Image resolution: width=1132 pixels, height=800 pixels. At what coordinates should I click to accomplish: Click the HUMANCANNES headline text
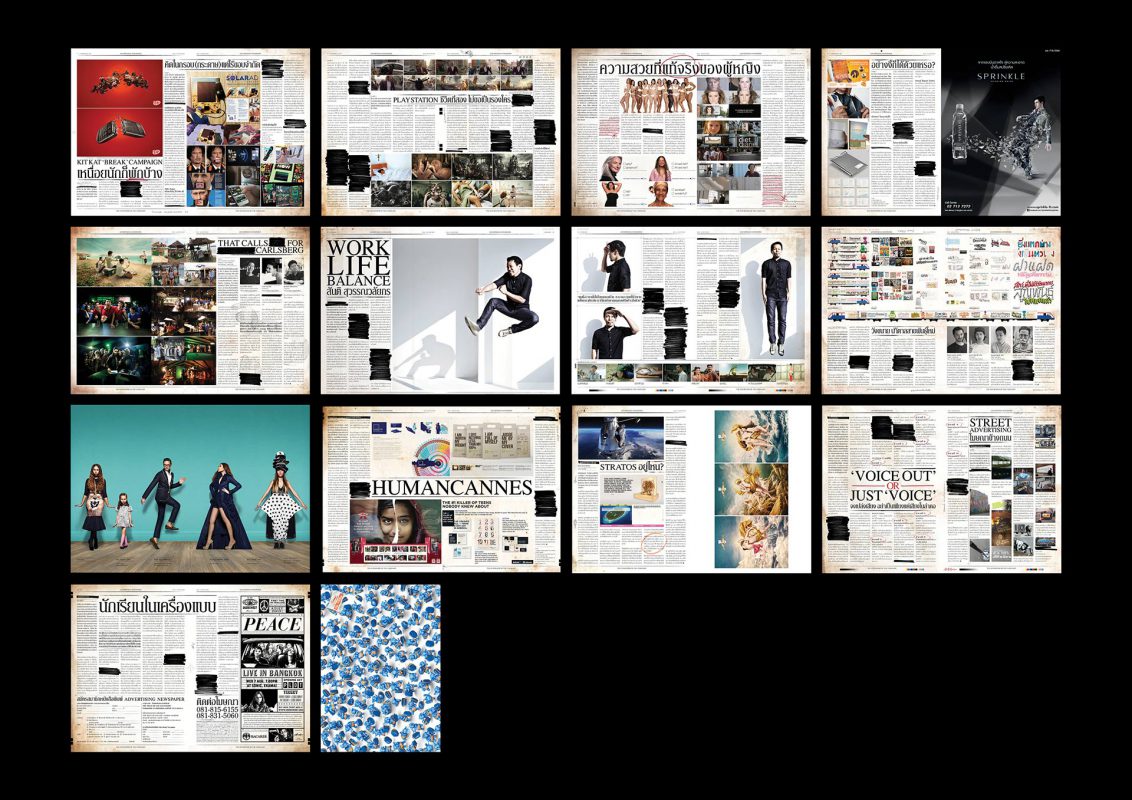[453, 487]
